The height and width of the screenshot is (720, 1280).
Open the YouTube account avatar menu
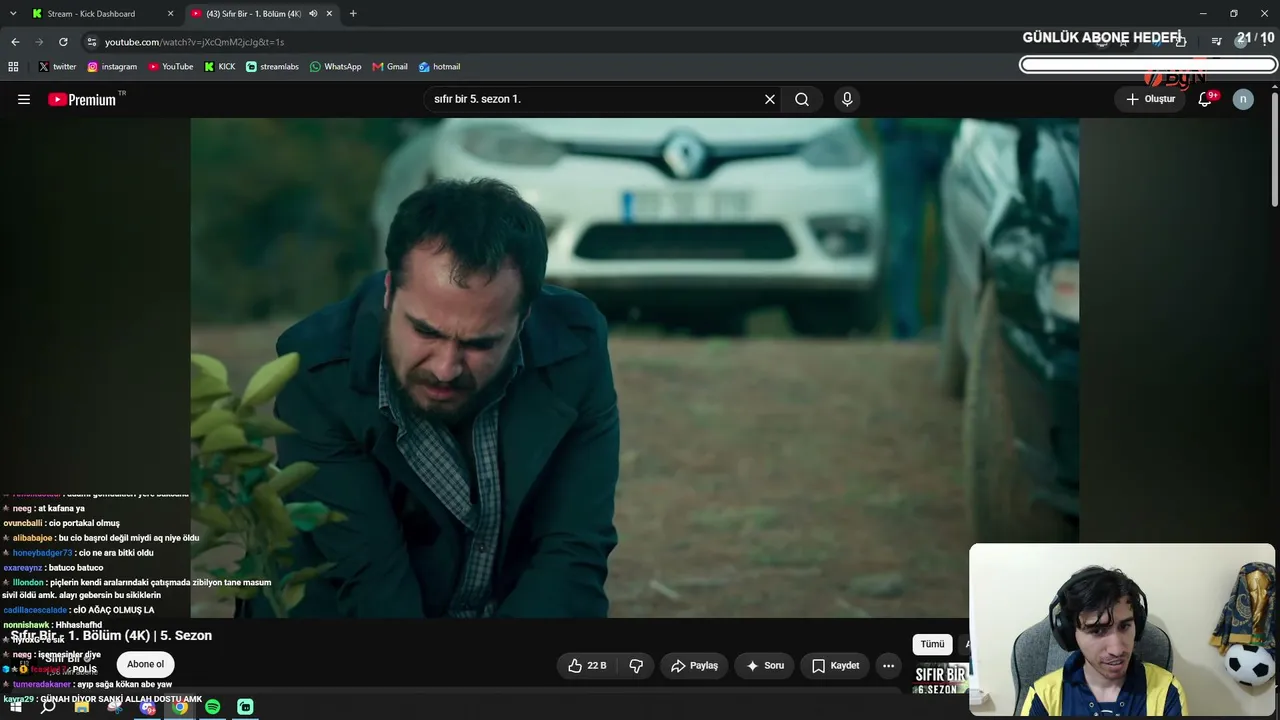pyautogui.click(x=1243, y=99)
